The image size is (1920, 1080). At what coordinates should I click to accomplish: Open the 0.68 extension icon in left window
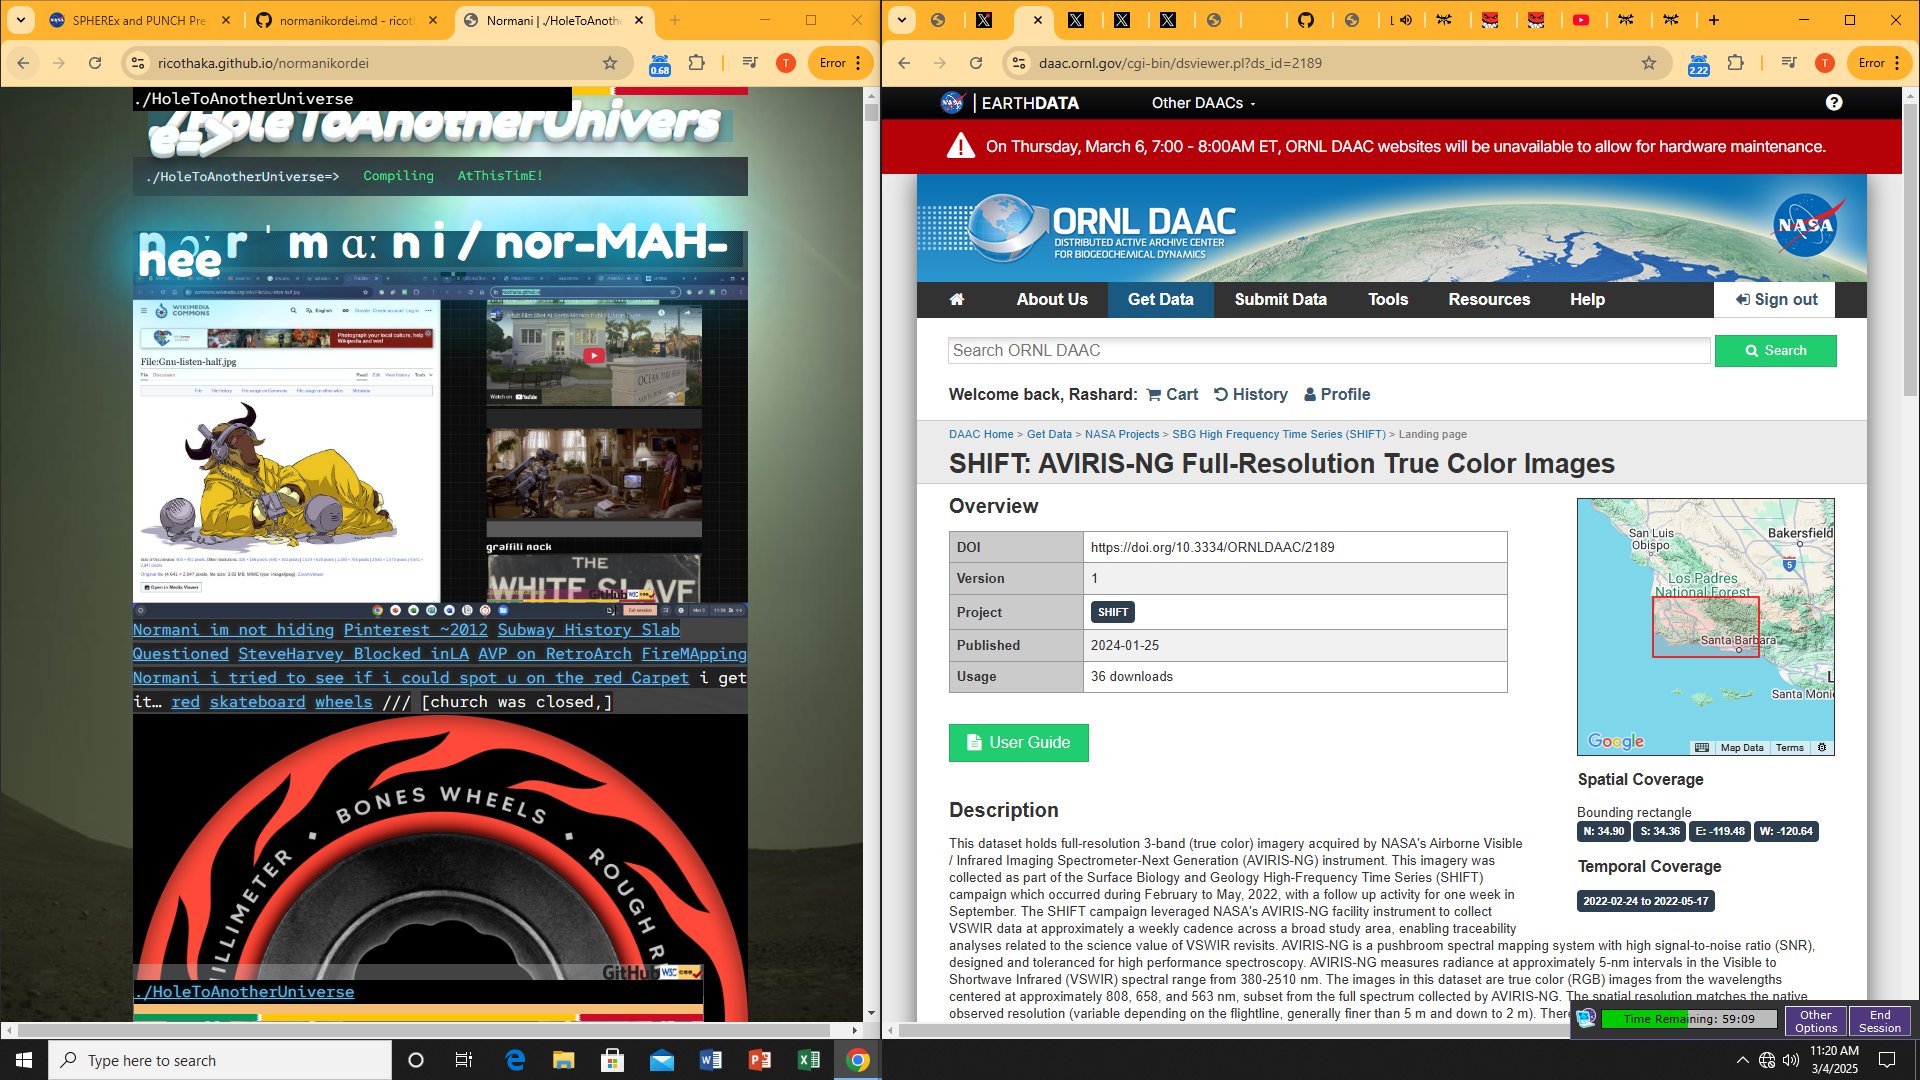[660, 64]
